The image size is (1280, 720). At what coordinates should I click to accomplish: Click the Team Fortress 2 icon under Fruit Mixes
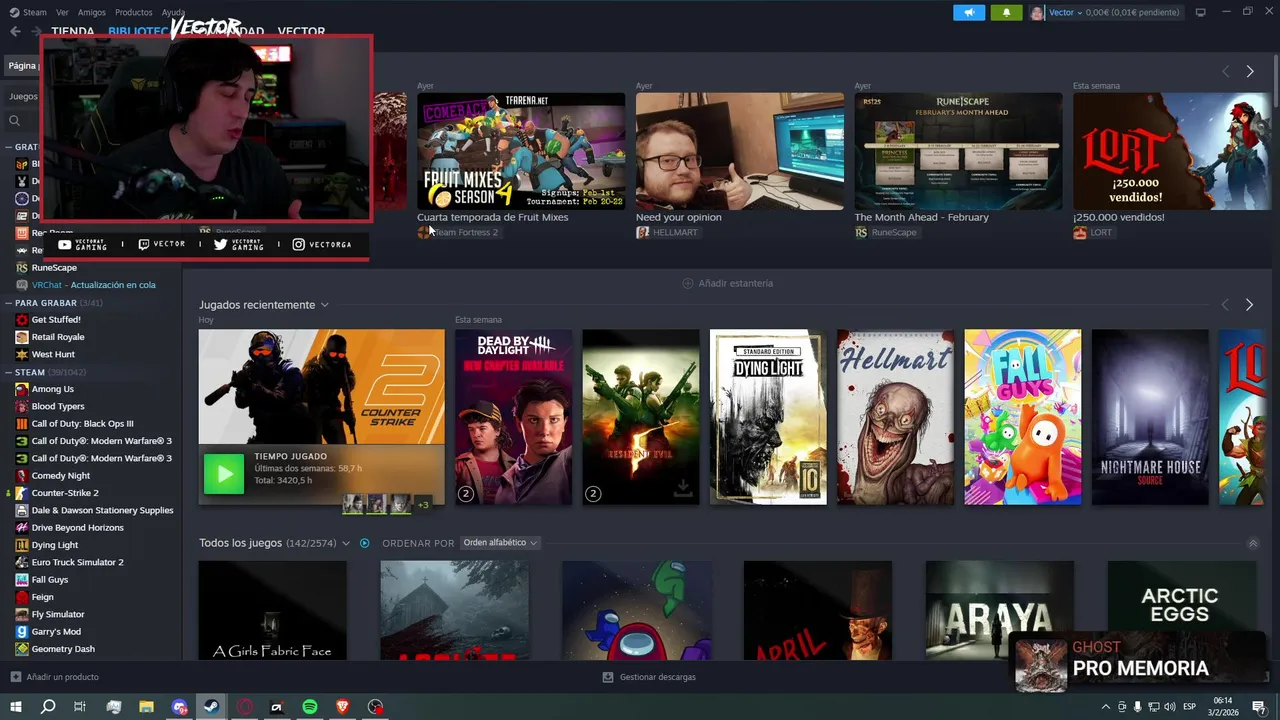[x=424, y=232]
